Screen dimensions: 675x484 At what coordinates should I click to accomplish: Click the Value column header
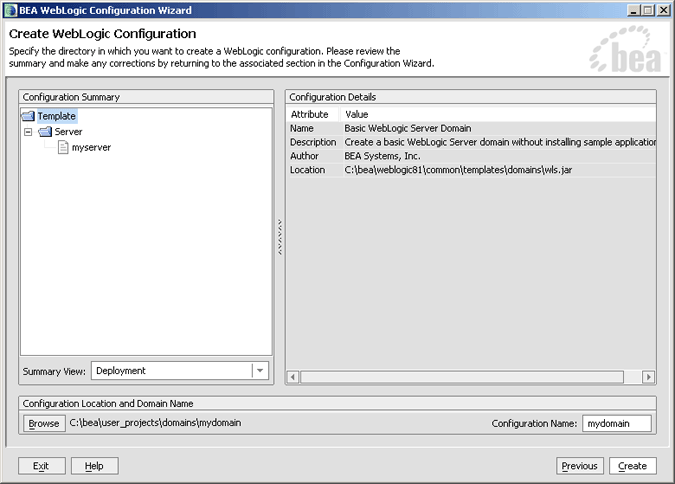point(499,114)
